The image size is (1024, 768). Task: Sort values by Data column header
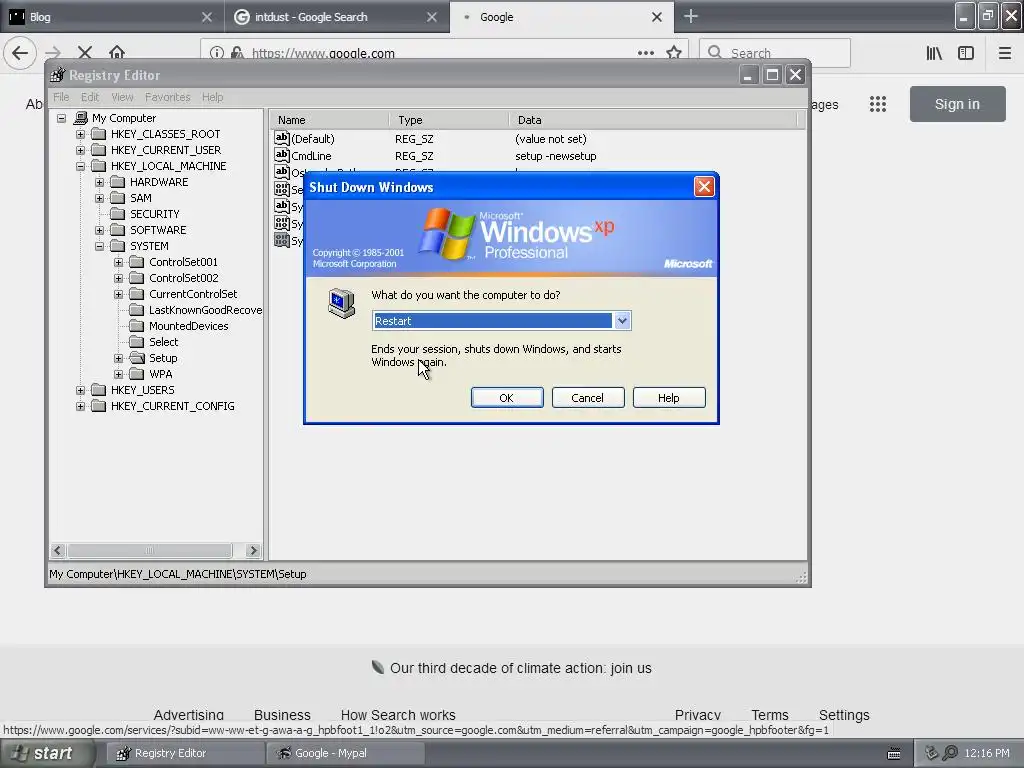(x=653, y=120)
